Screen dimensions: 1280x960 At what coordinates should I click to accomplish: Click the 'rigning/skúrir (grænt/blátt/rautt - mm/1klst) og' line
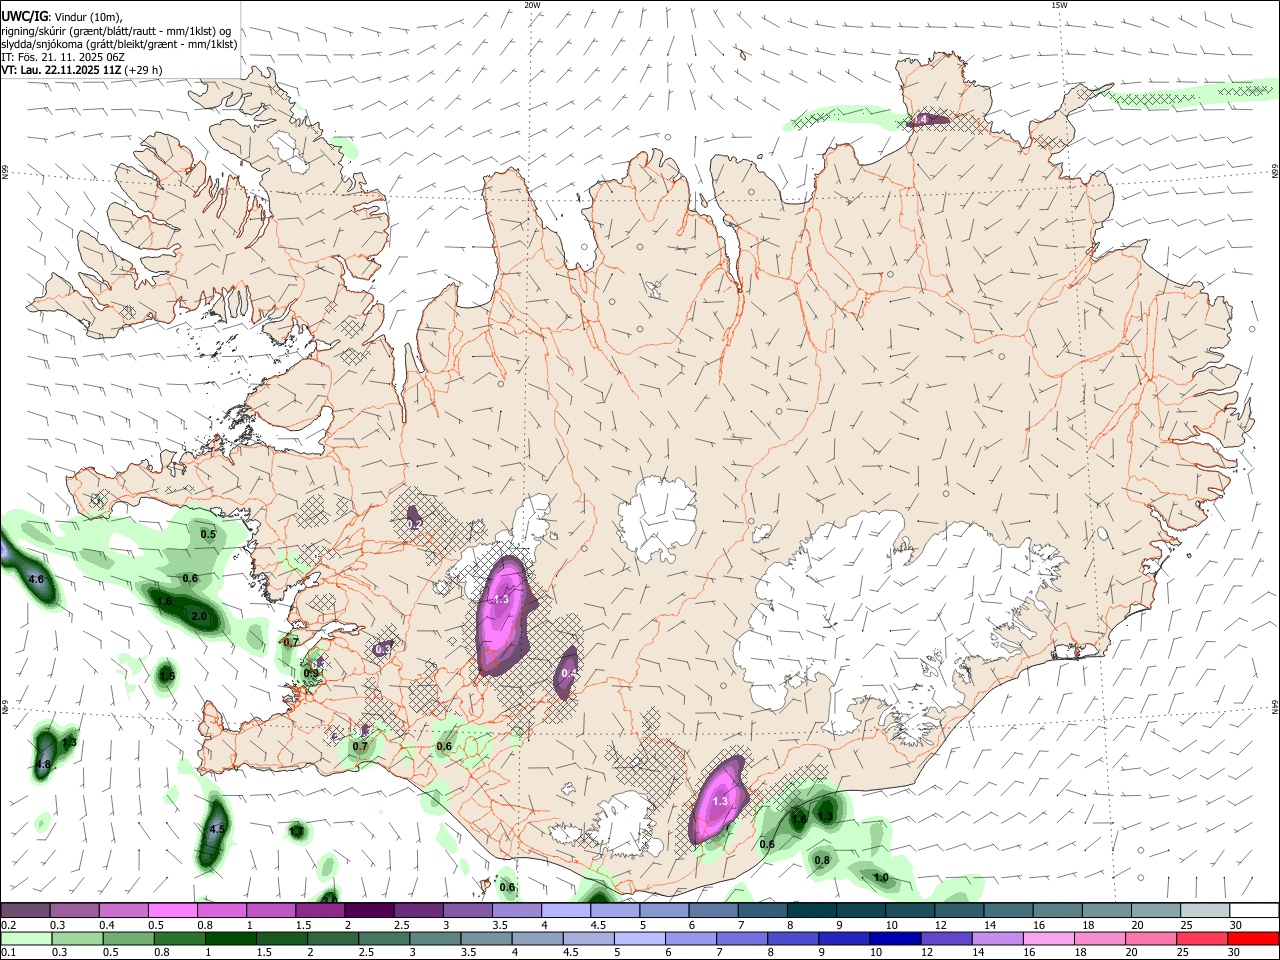tap(116, 31)
